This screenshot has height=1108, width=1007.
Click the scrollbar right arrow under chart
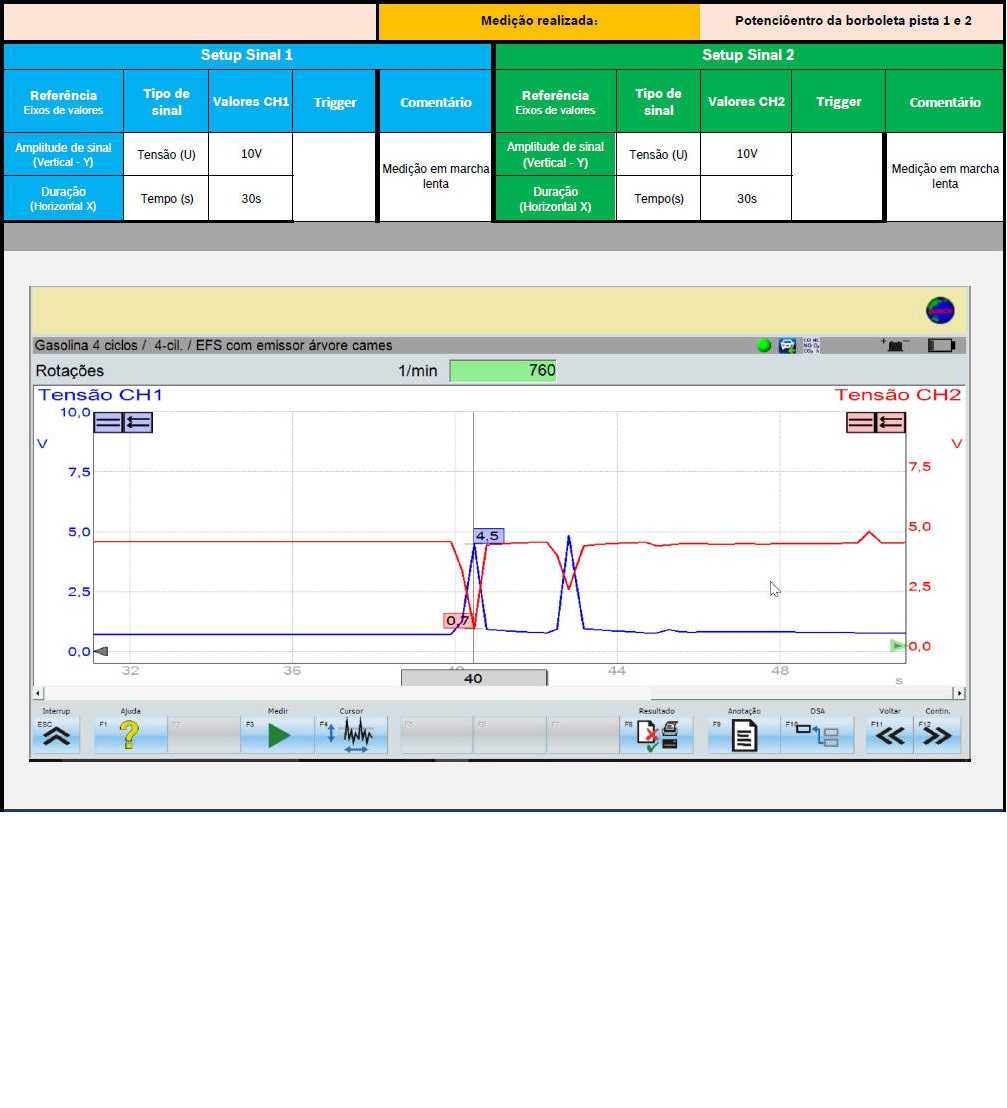(x=959, y=693)
